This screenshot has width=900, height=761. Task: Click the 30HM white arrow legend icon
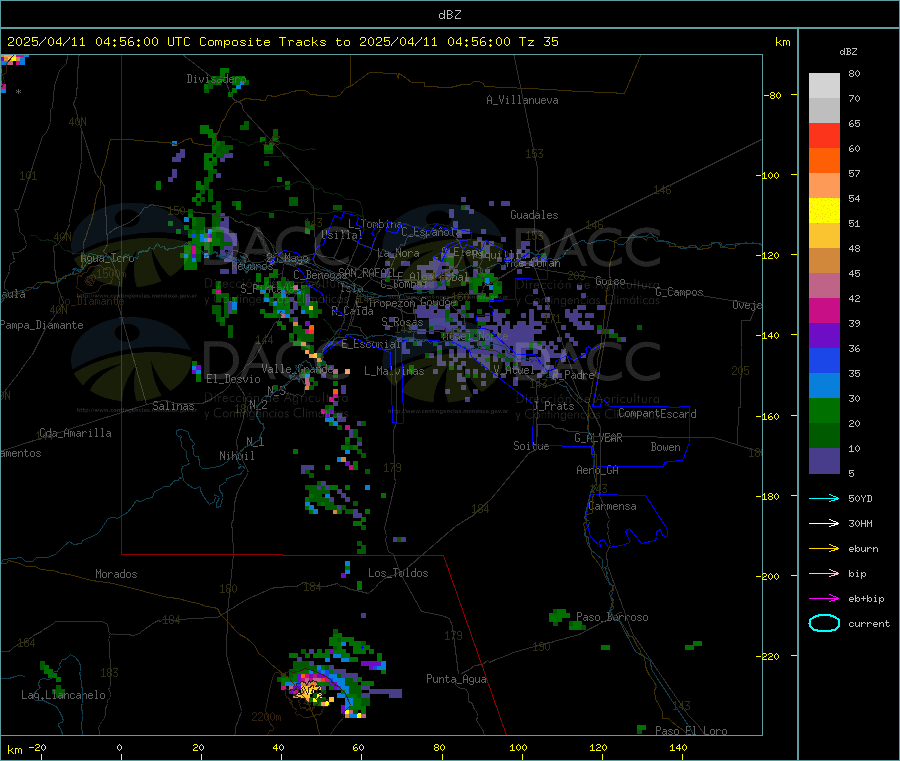tap(824, 523)
